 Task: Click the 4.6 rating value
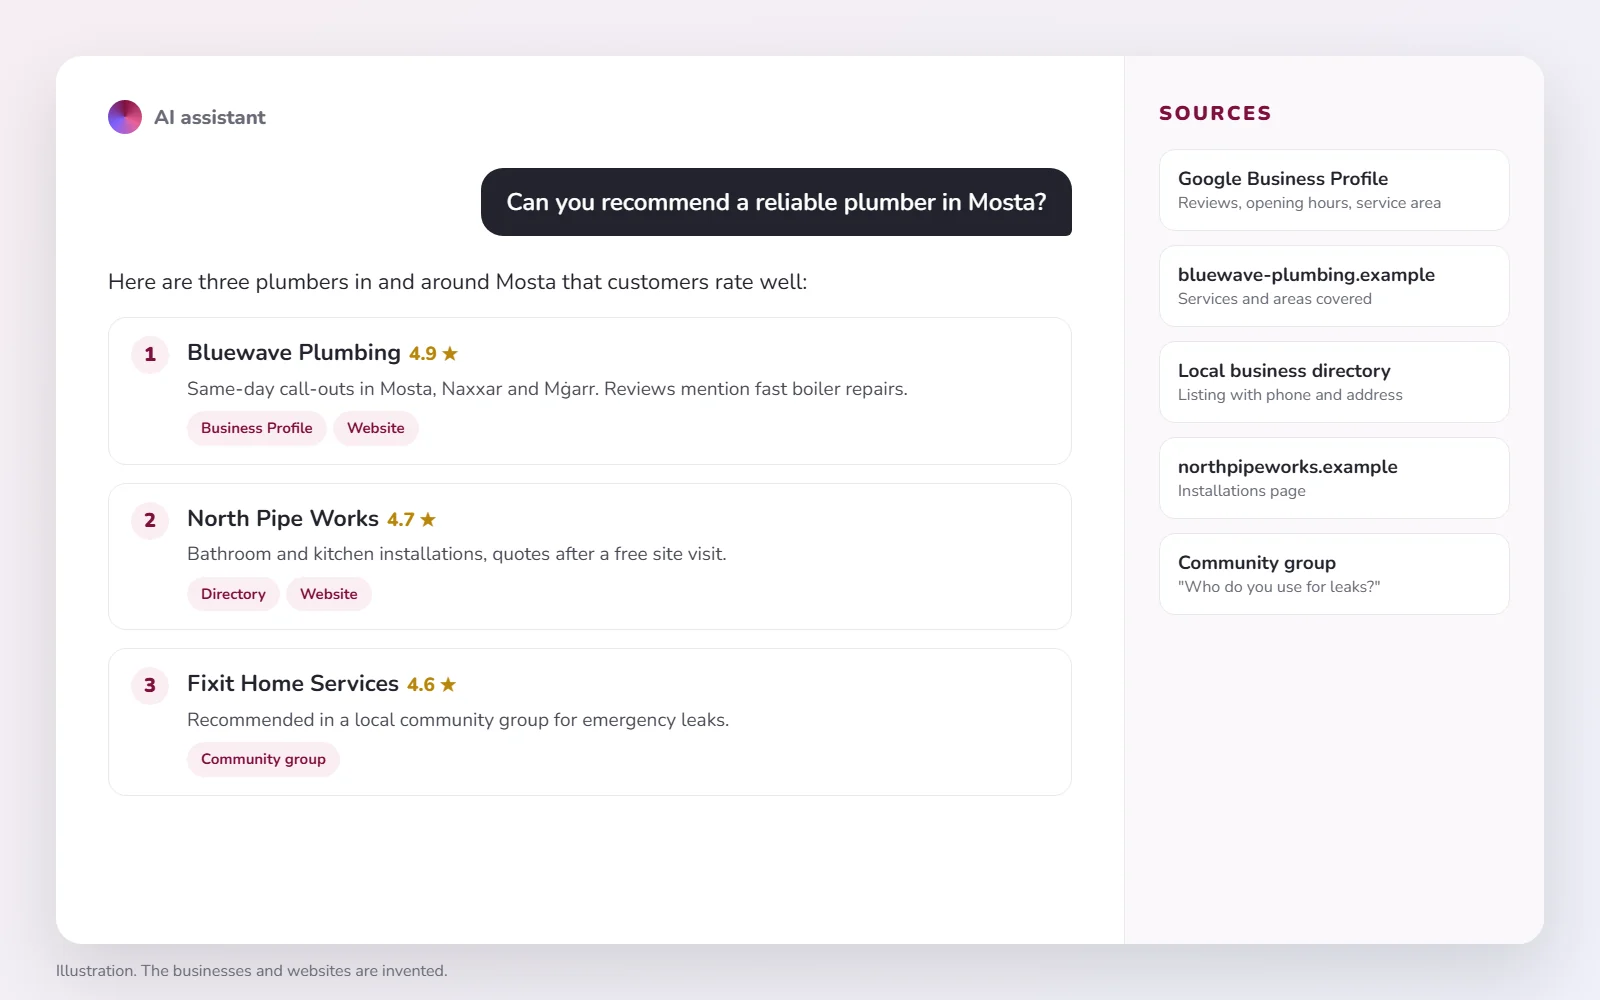click(x=421, y=685)
